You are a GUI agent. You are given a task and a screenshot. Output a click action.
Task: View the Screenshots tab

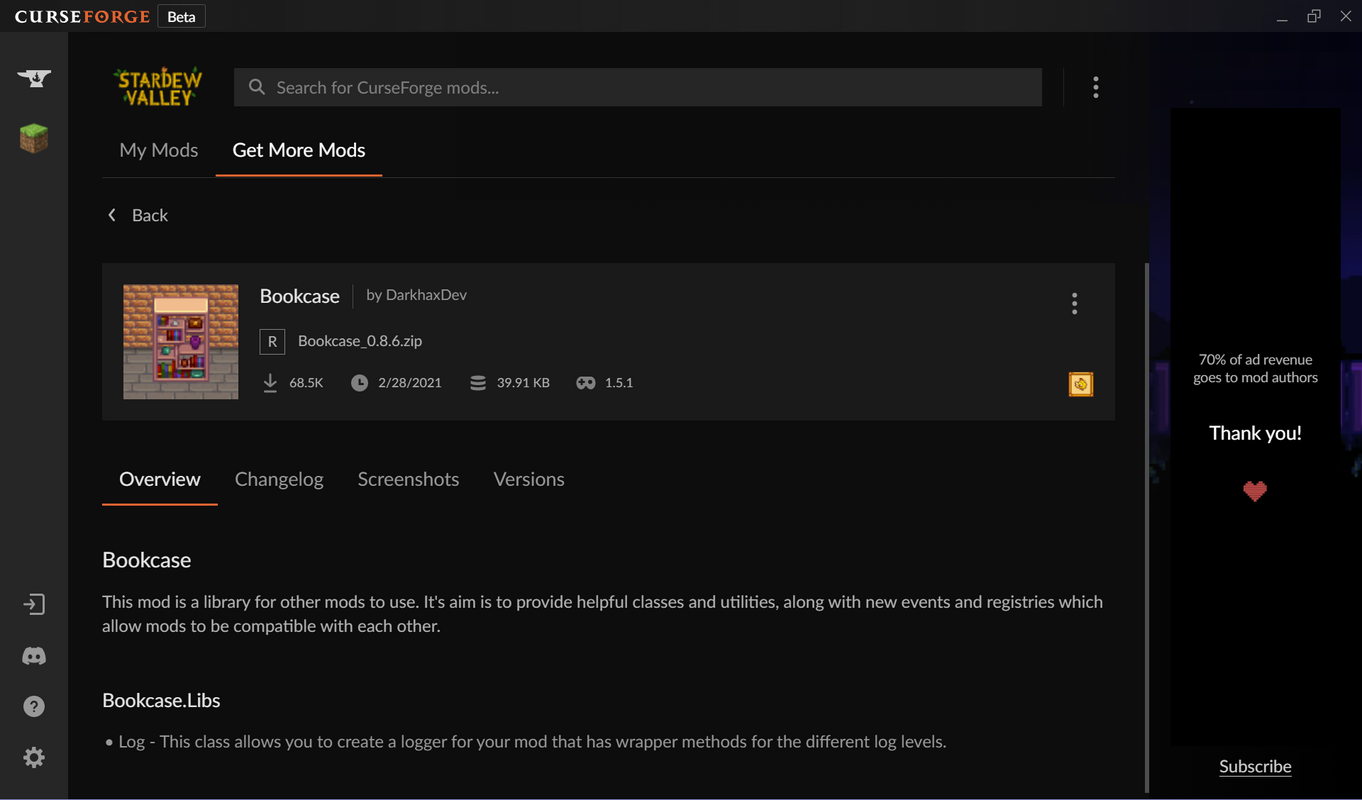tap(409, 479)
